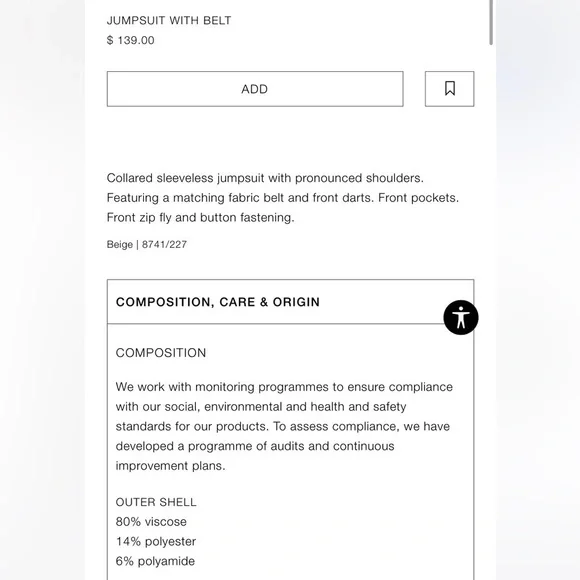580x580 pixels.
Task: Click the 'Front zip fly and button fastening' sentence
Action: click(200, 218)
